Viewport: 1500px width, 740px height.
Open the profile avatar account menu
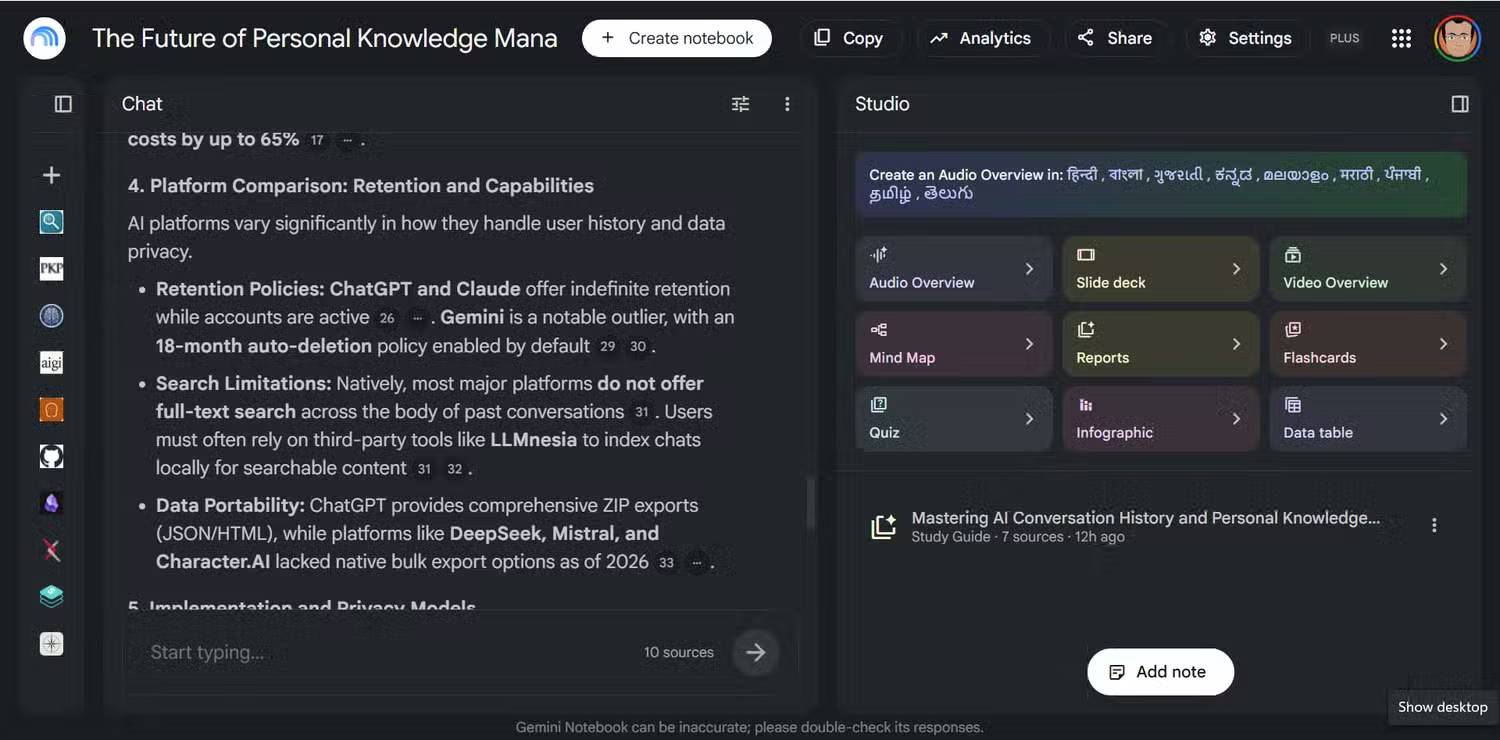pos(1457,38)
